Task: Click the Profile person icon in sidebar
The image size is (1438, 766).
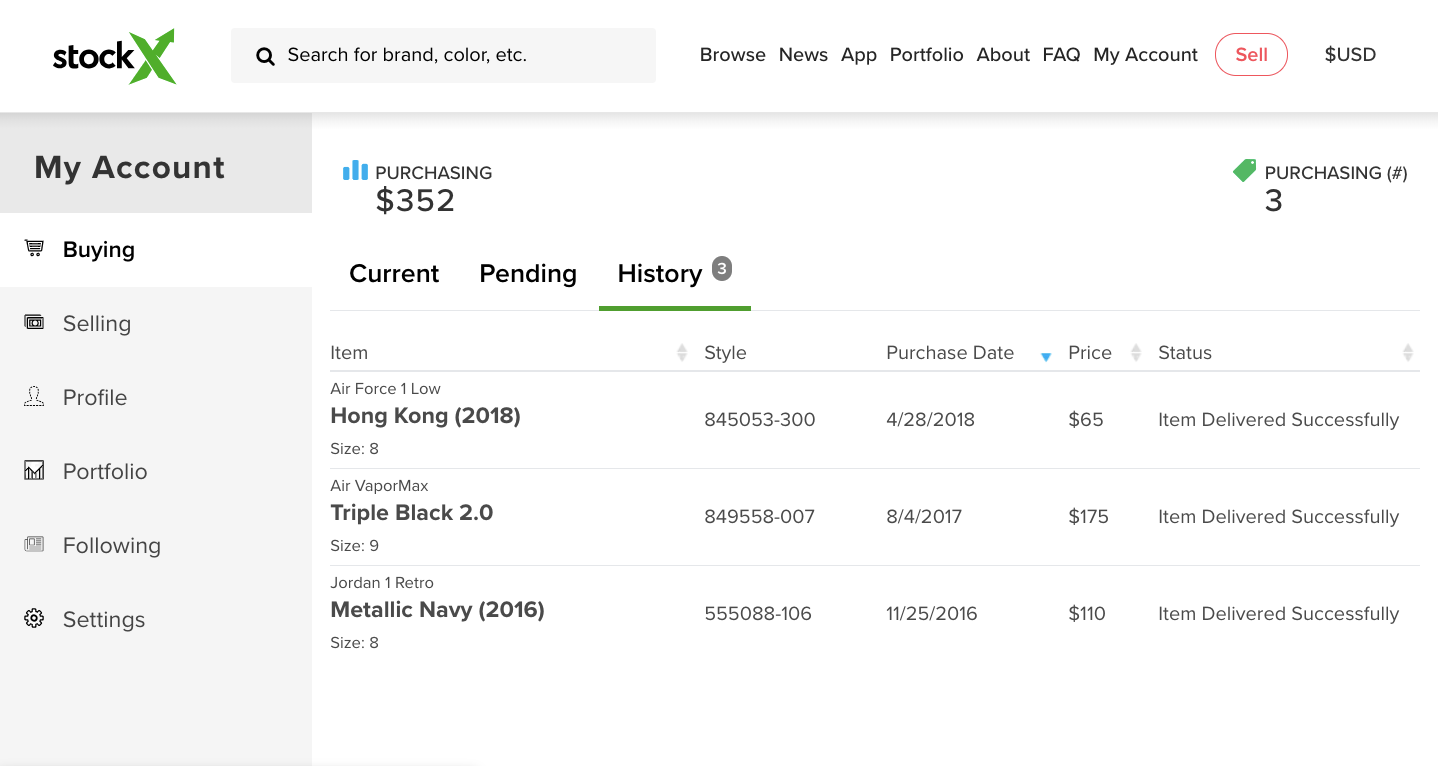Action: 35,396
